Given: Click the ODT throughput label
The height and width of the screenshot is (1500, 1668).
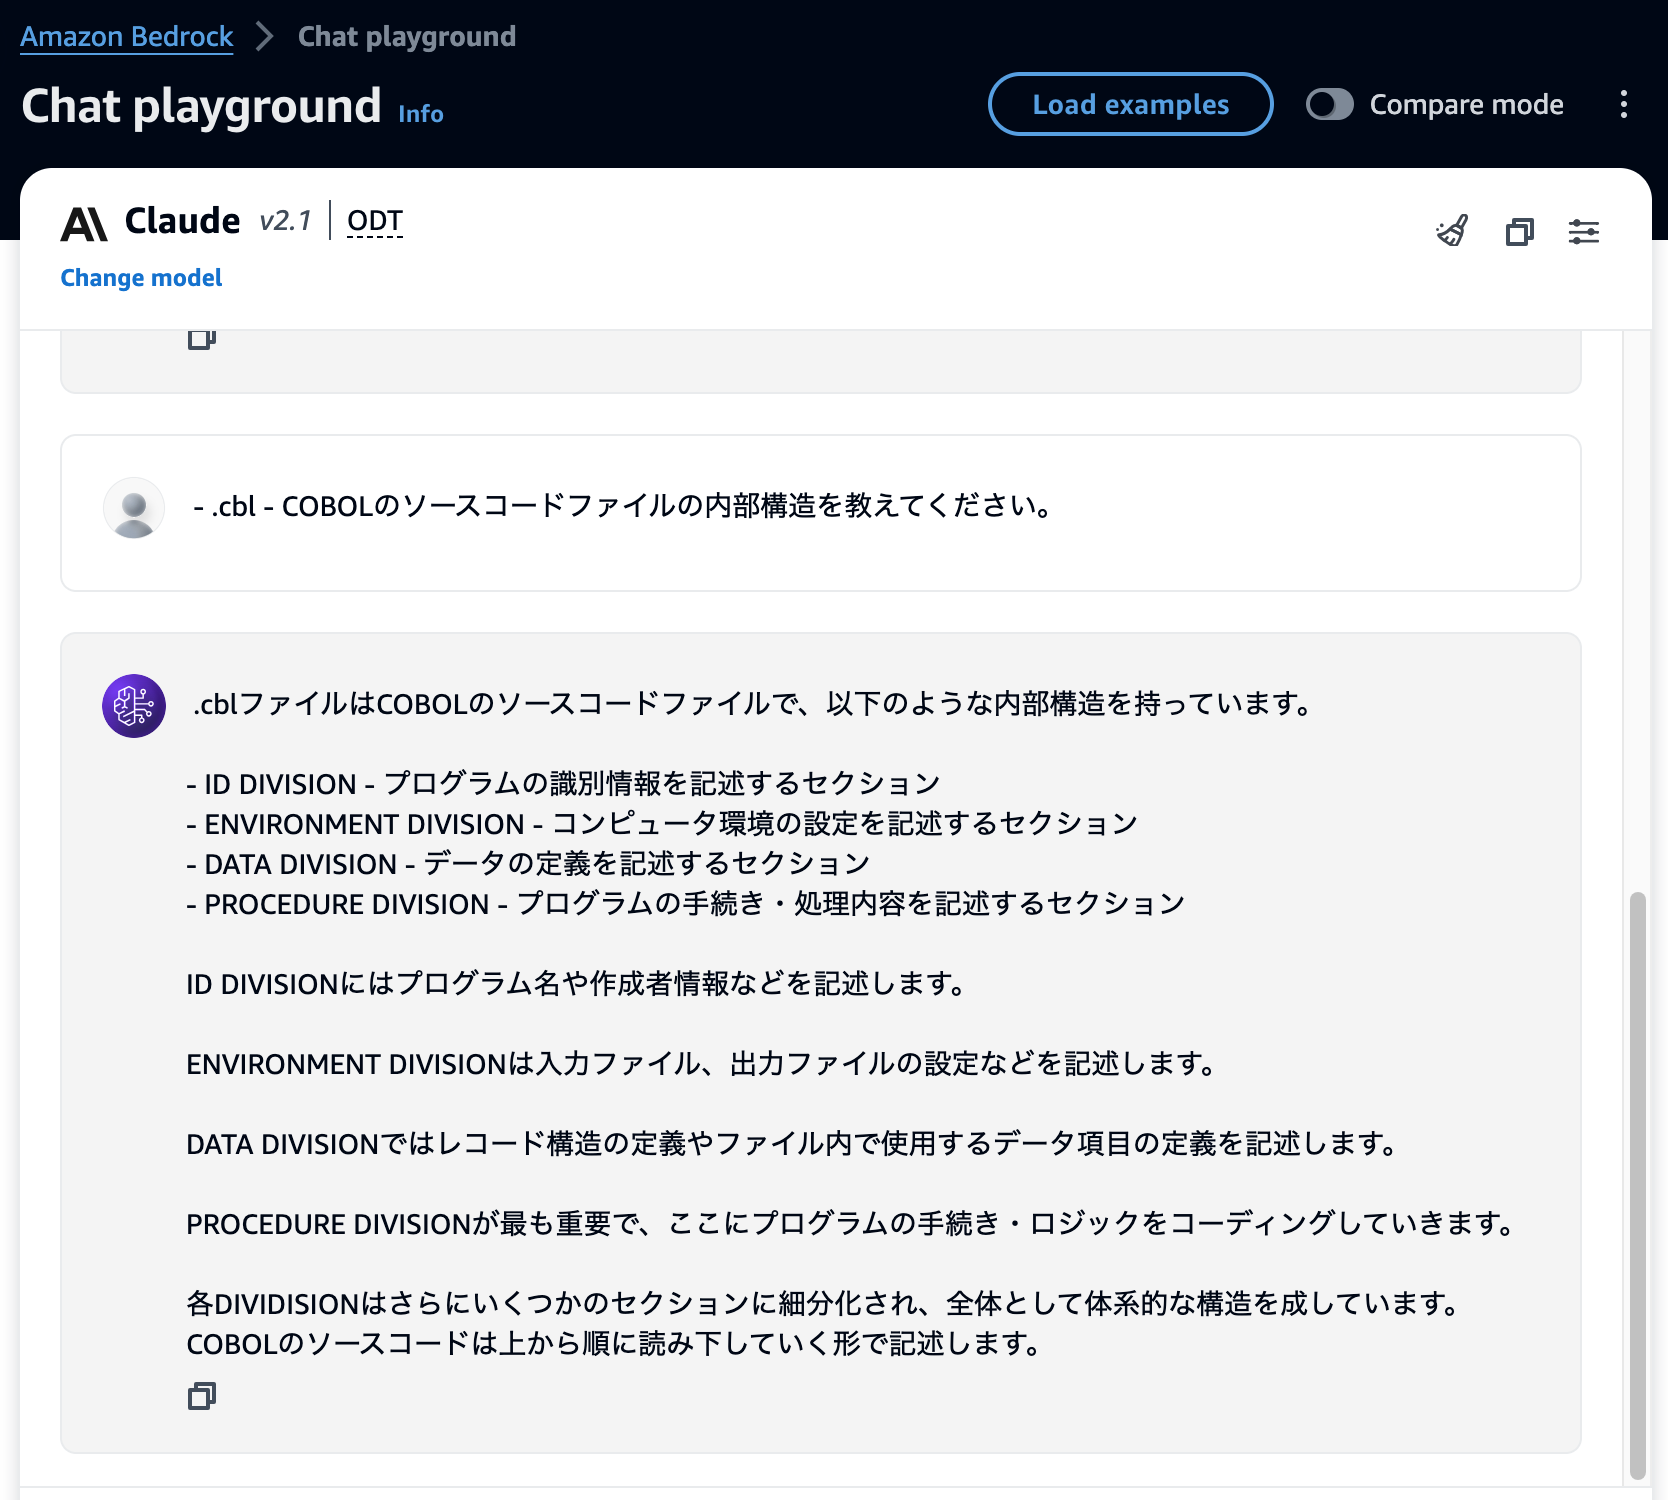Looking at the screenshot, I should 375,221.
